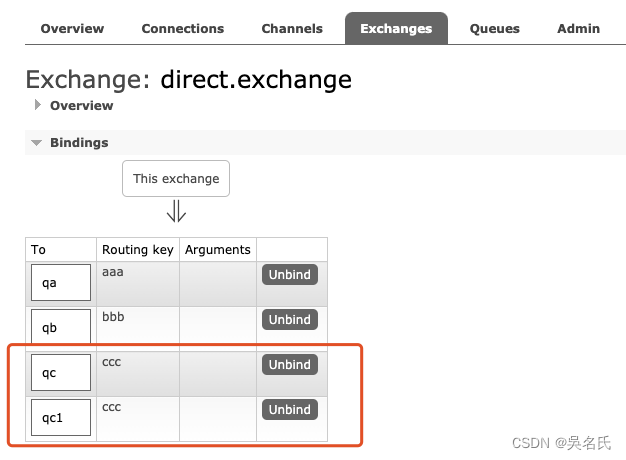Image resolution: width=626 pixels, height=460 pixels.
Task: Select the Exchanges tab
Action: 396,28
